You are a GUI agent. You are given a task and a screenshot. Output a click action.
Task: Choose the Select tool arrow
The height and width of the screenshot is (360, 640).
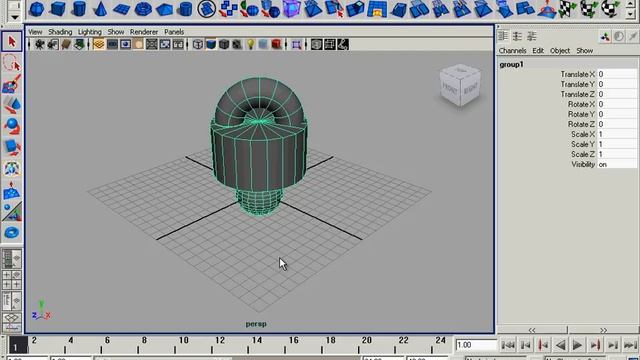pyautogui.click(x=11, y=42)
